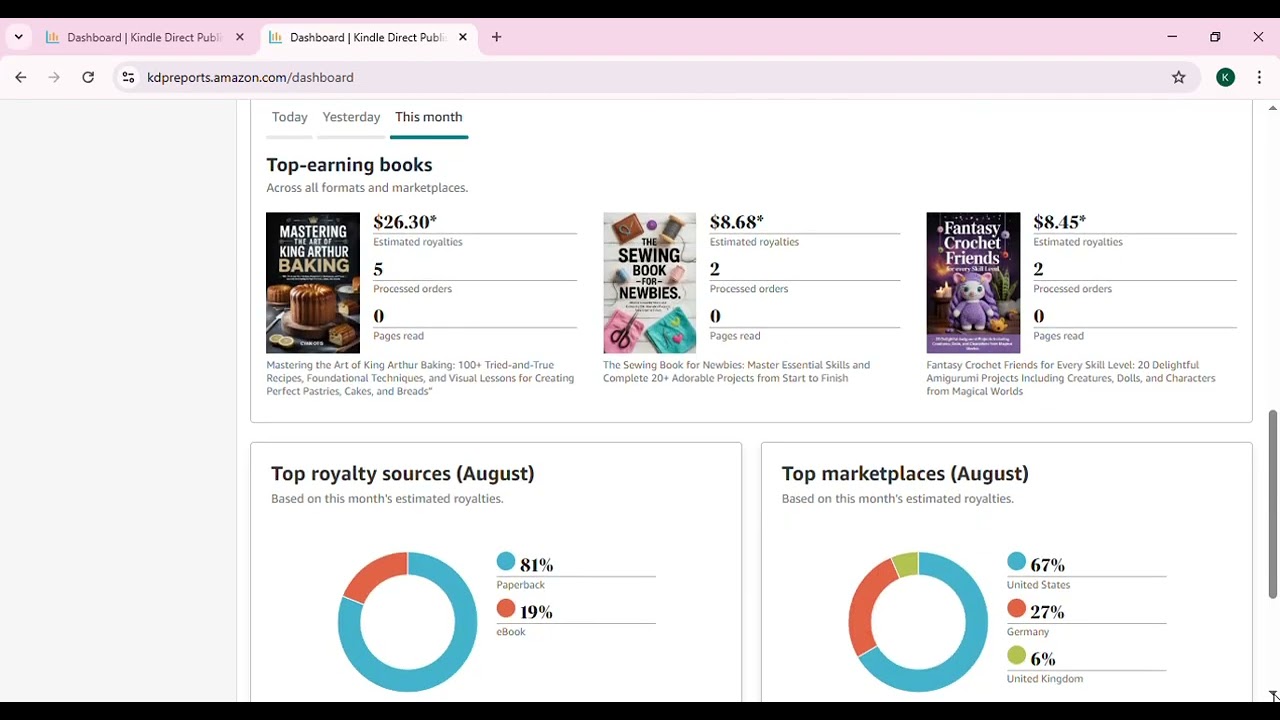Go back to previous page
1280x720 pixels.
point(21,77)
